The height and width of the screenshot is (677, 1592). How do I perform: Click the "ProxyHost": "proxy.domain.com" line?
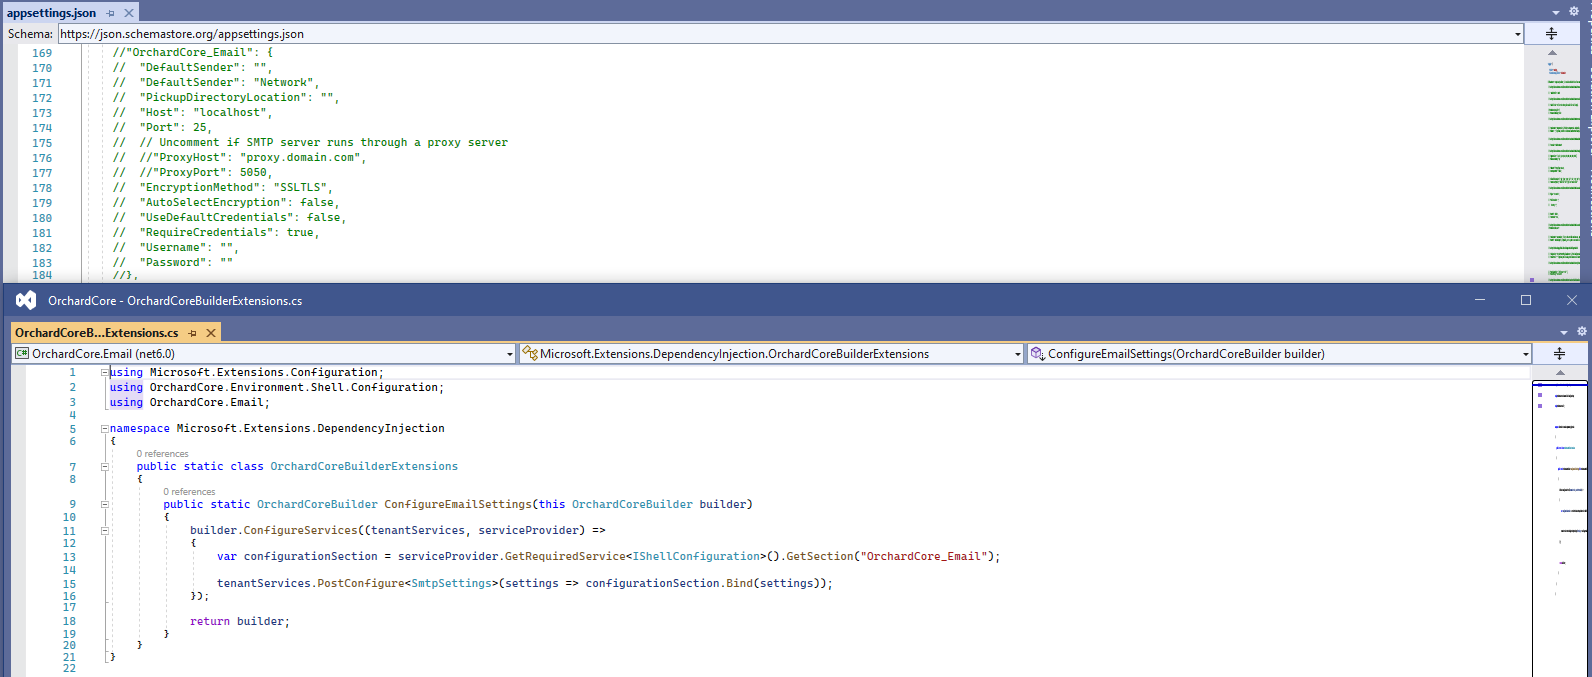[x=239, y=157]
